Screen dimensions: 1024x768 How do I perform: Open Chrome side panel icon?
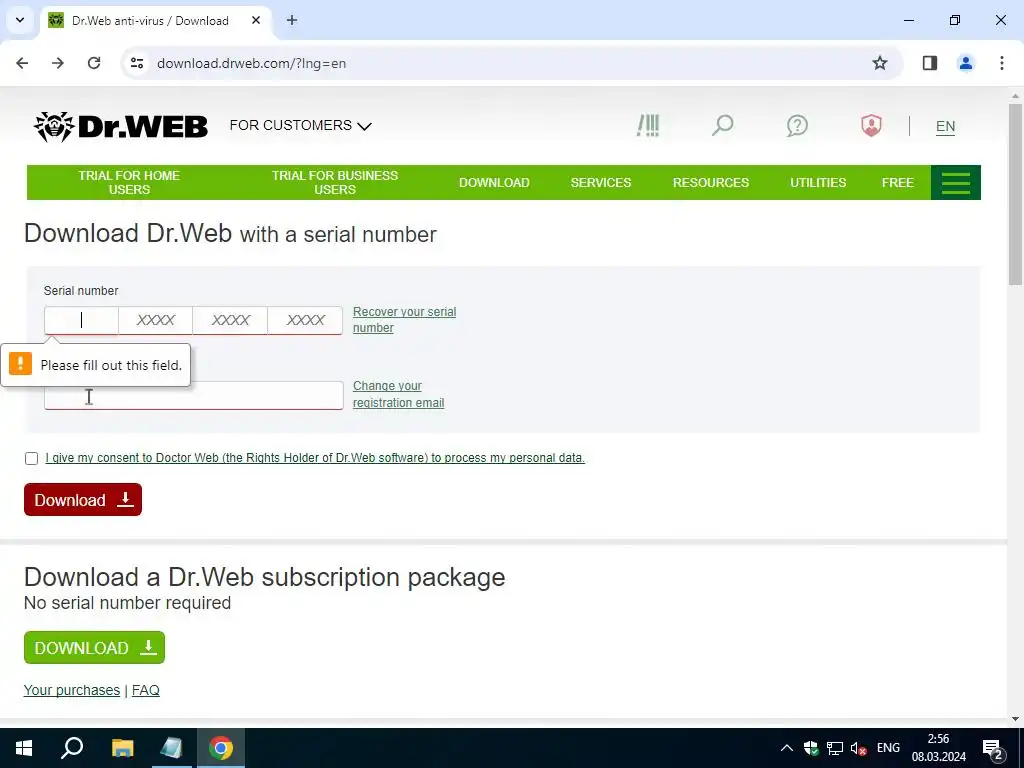(x=930, y=63)
